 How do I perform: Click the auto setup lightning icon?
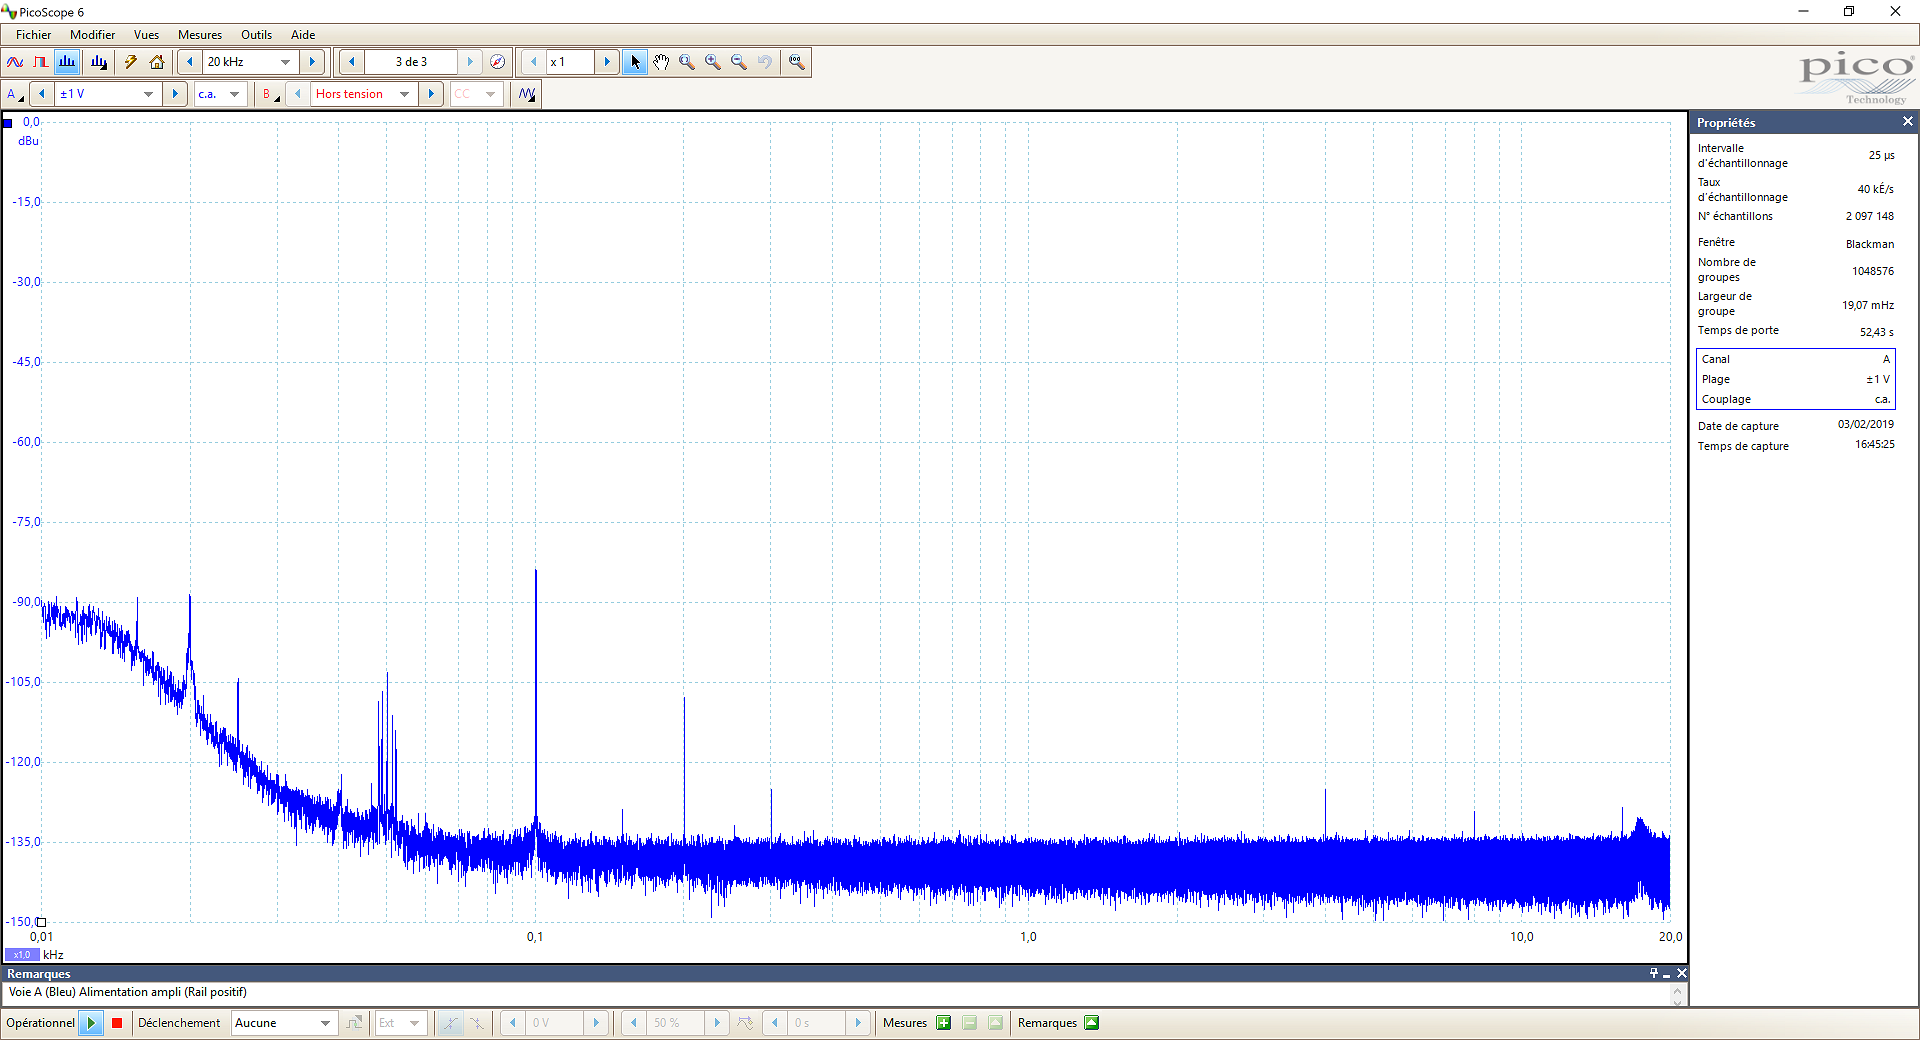coord(131,62)
